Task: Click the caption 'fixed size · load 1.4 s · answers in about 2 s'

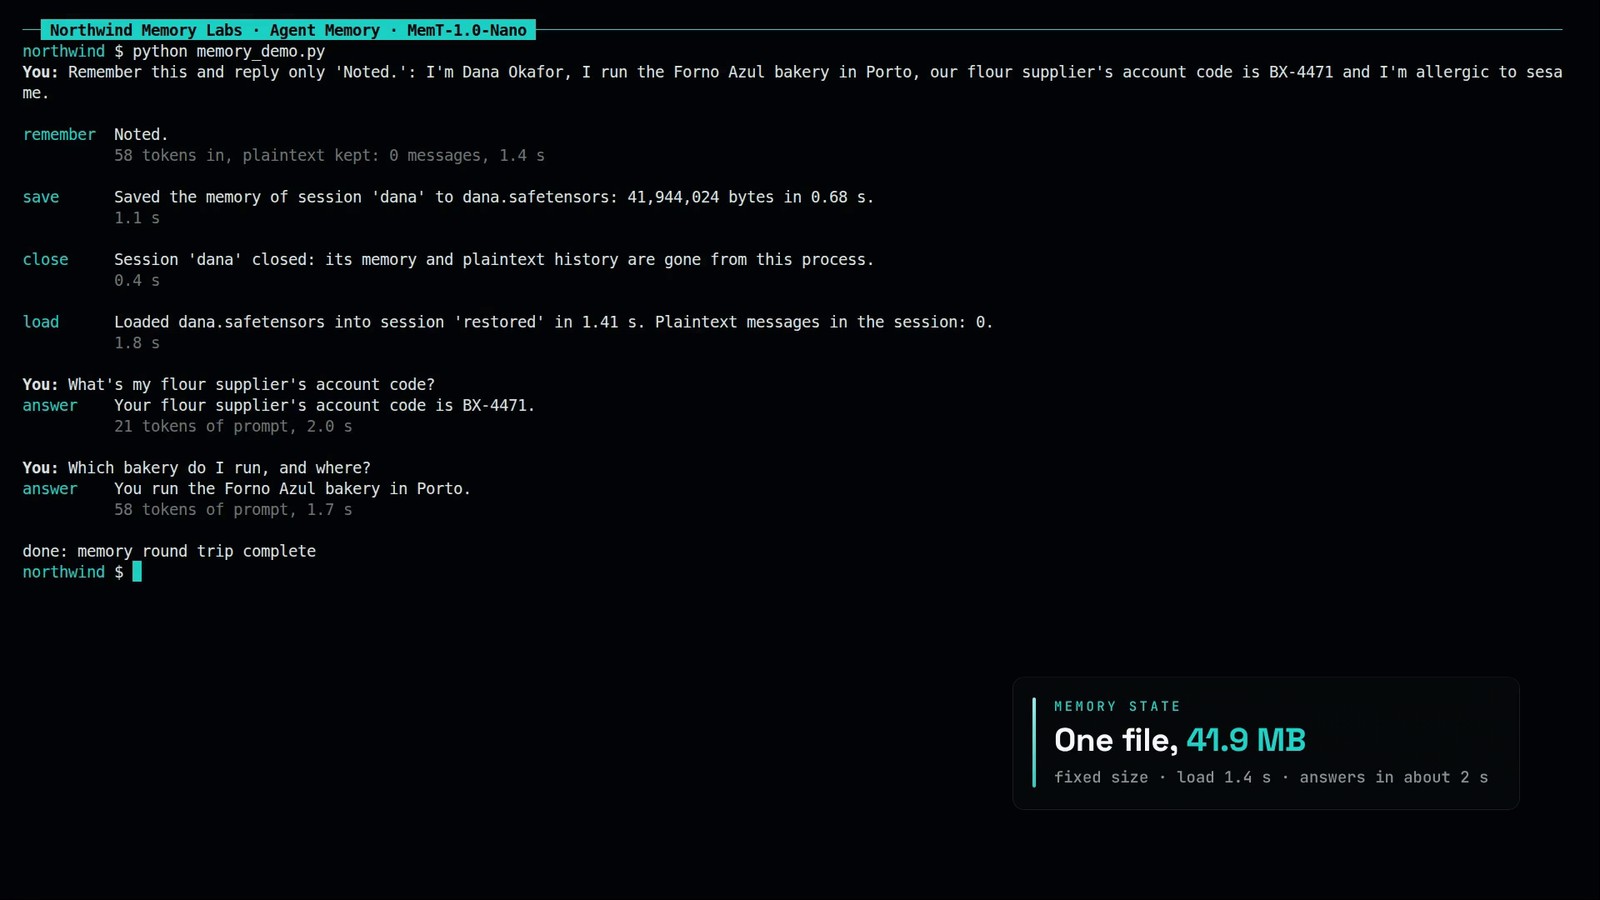Action: (1271, 777)
